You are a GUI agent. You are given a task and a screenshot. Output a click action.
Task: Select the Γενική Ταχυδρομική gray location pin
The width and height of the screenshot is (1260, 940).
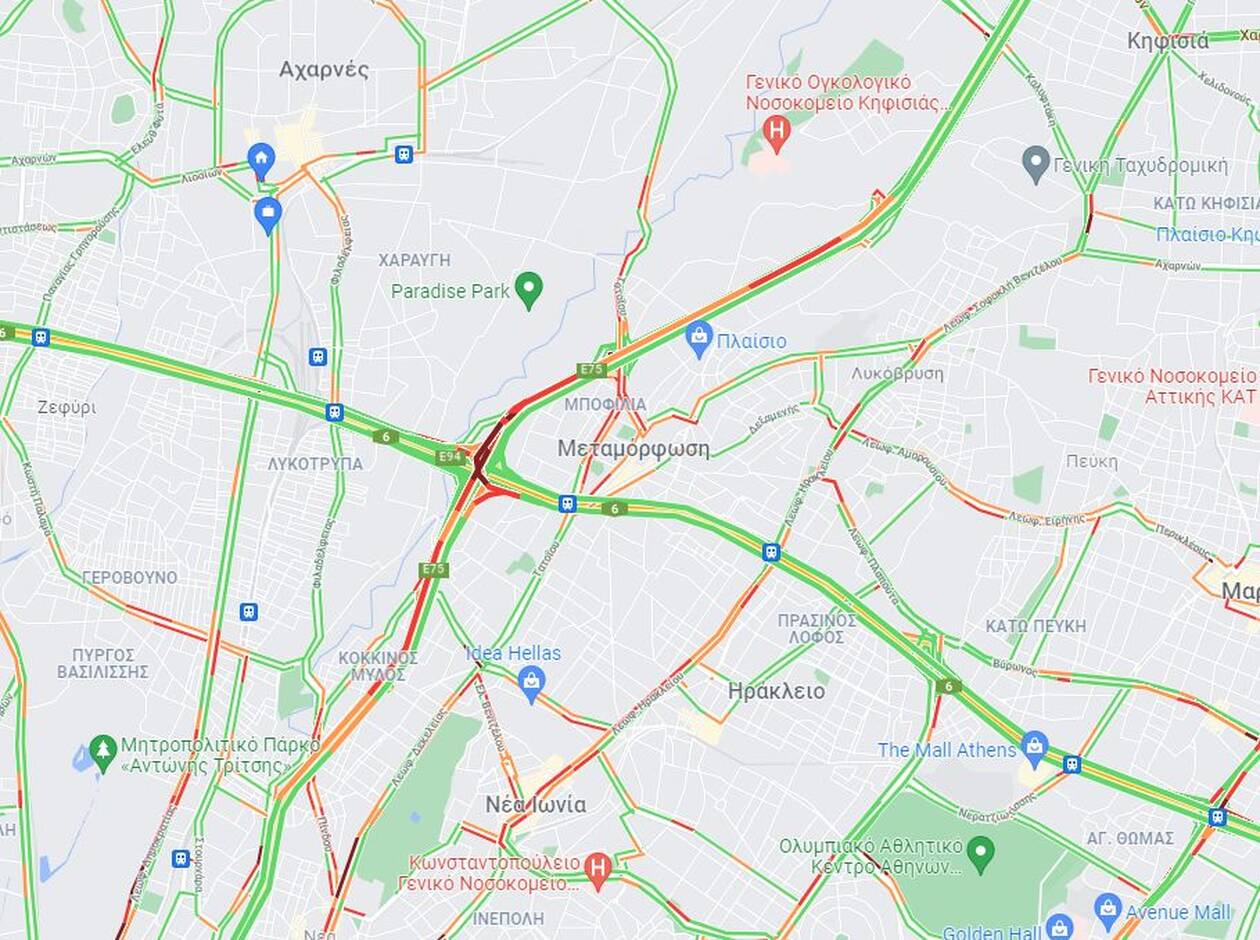pyautogui.click(x=1036, y=162)
